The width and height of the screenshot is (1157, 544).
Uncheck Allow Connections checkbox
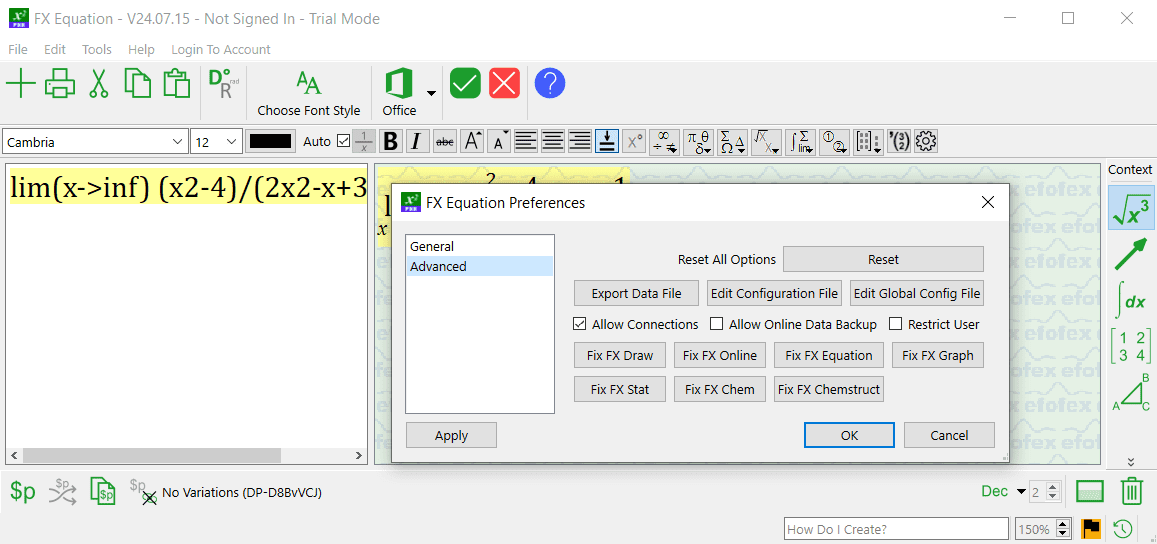579,324
